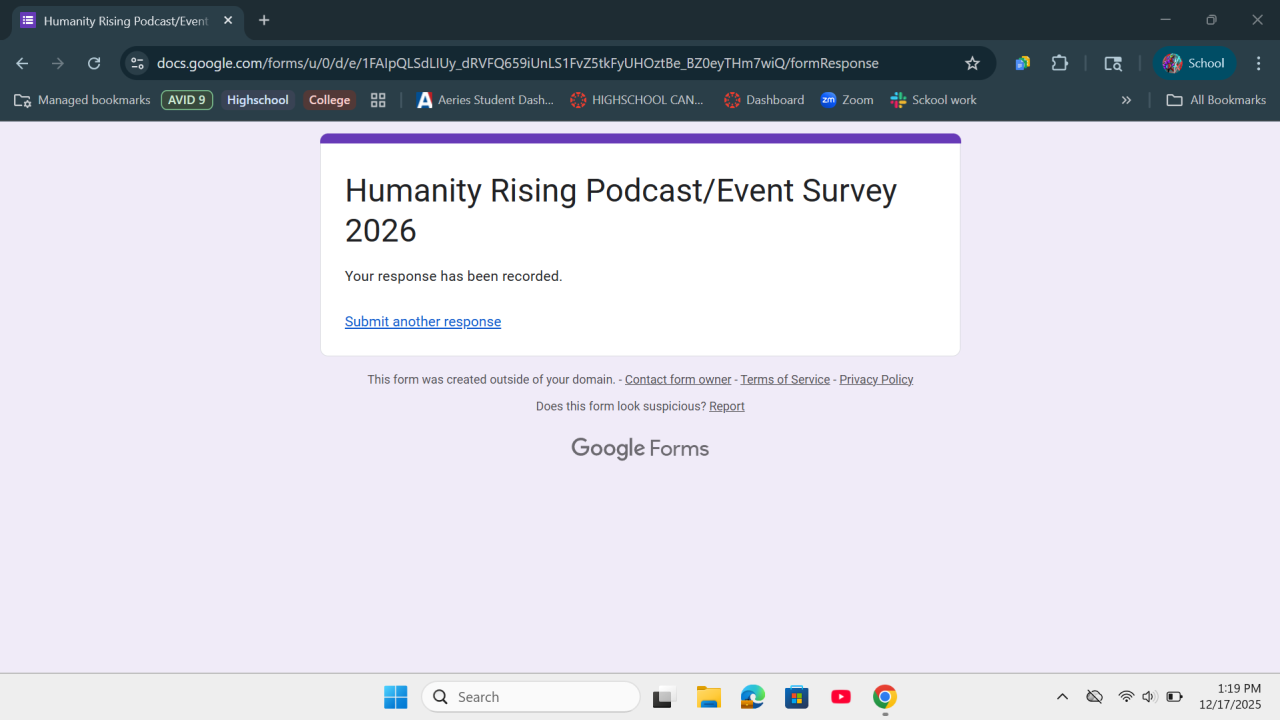Launch YouTube from the taskbar
The width and height of the screenshot is (1280, 720).
[841, 697]
